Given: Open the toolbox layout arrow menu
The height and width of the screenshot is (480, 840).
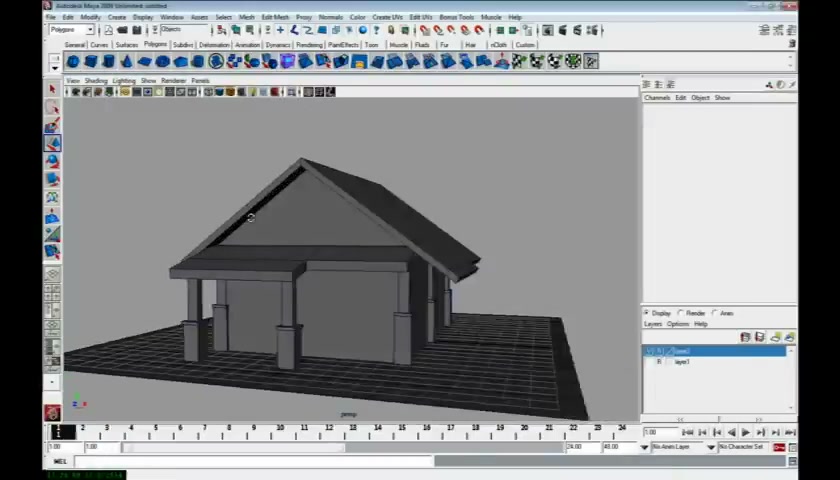Looking at the screenshot, I should (x=52, y=382).
